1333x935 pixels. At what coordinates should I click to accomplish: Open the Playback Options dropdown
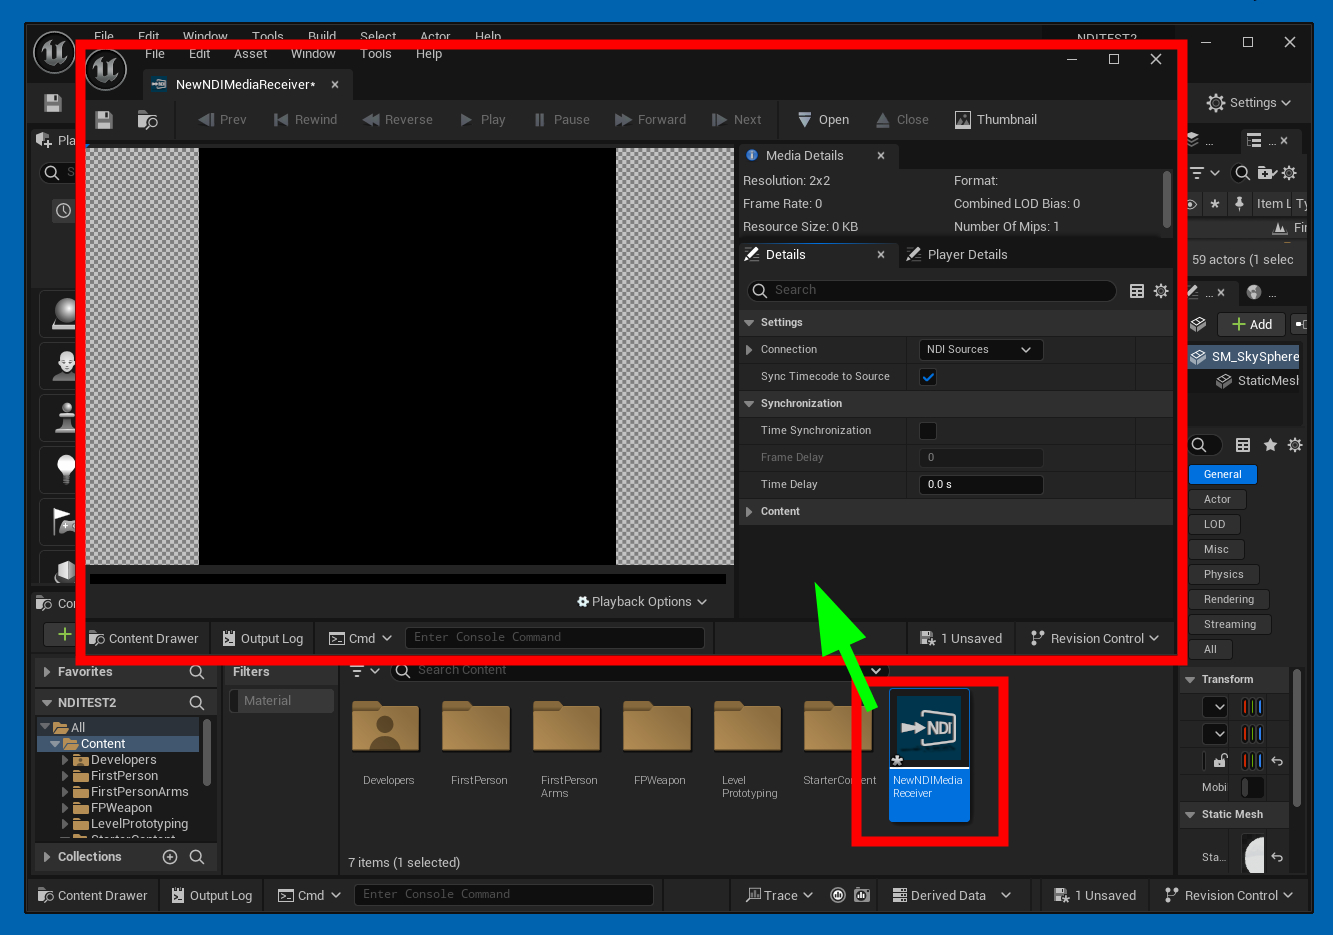click(642, 602)
